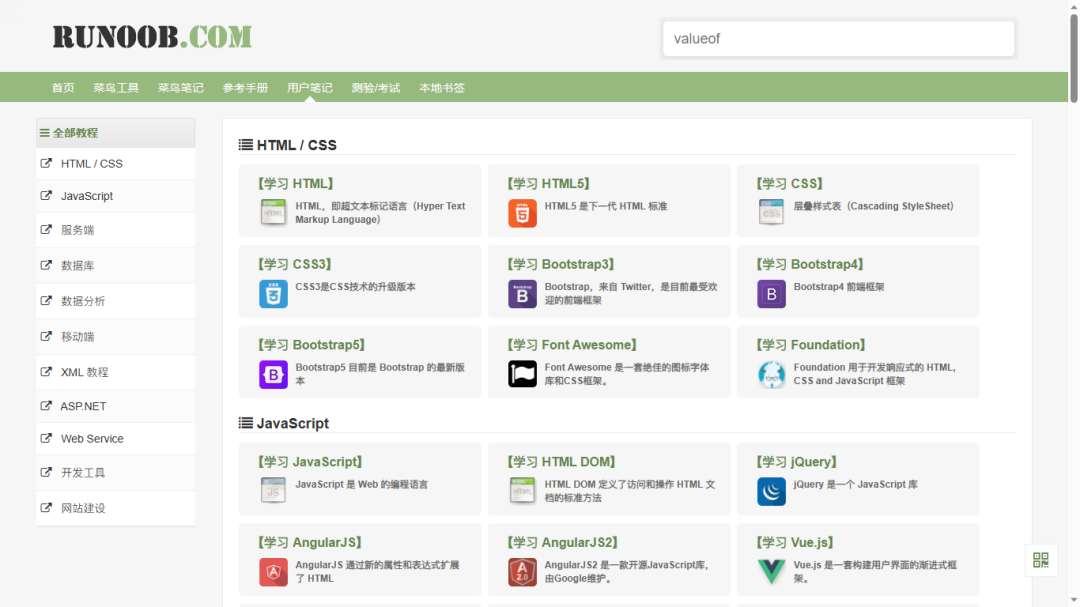Open the 用户笔记 nav item

[x=310, y=88]
